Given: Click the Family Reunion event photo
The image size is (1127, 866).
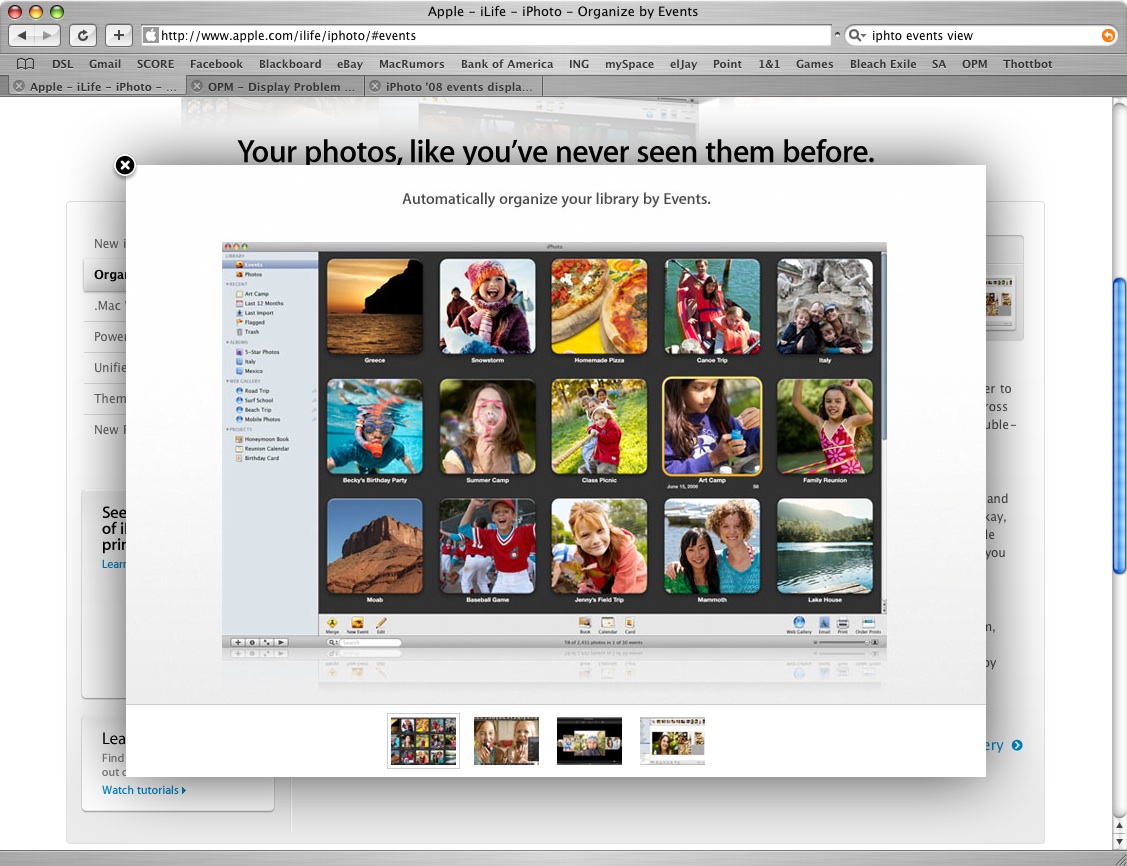Looking at the screenshot, I should [825, 426].
